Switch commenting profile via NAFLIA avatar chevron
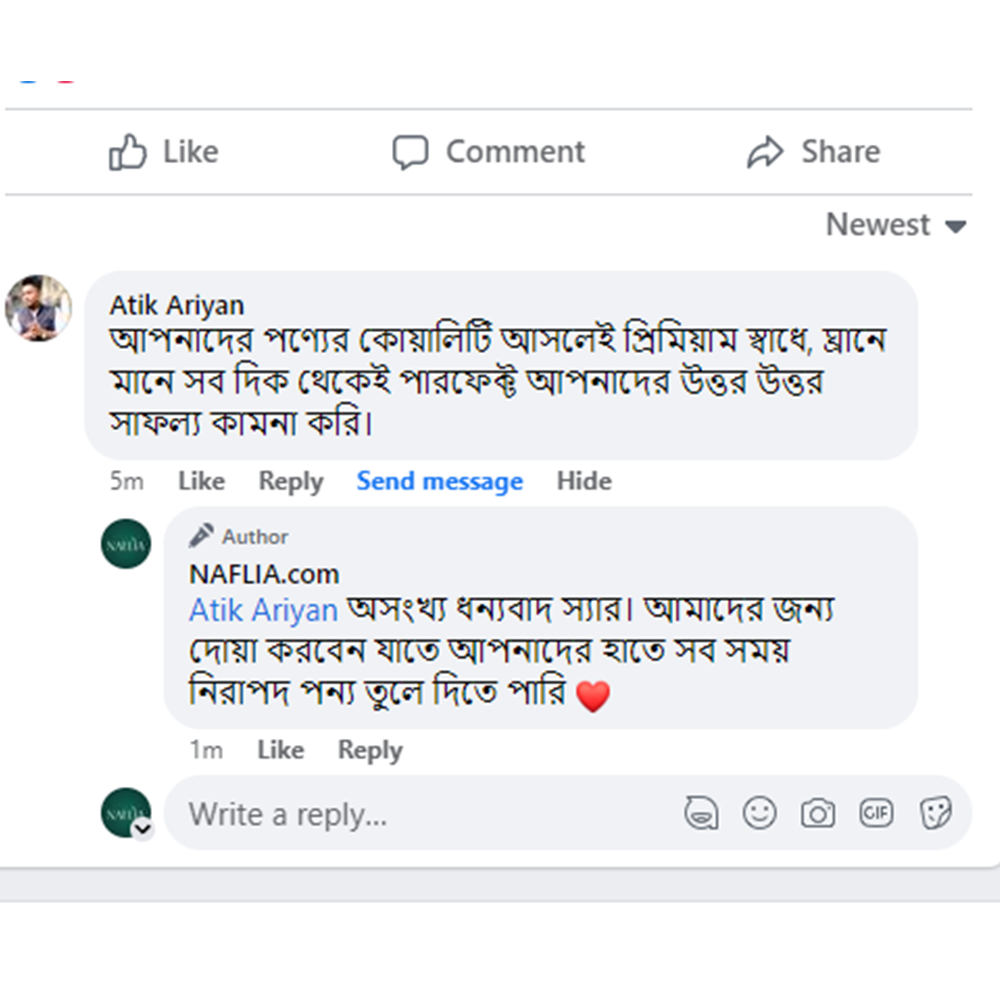This screenshot has width=1000, height=1000. click(143, 829)
